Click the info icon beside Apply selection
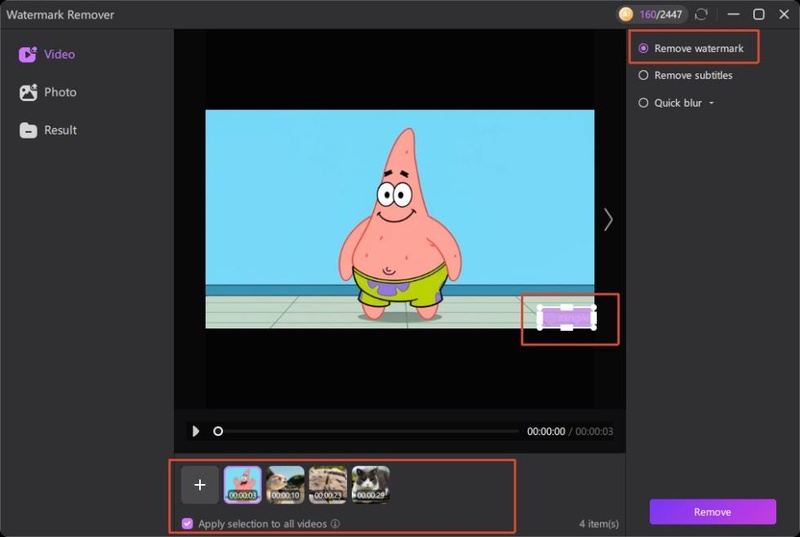Viewport: 800px width, 537px height. 335,524
